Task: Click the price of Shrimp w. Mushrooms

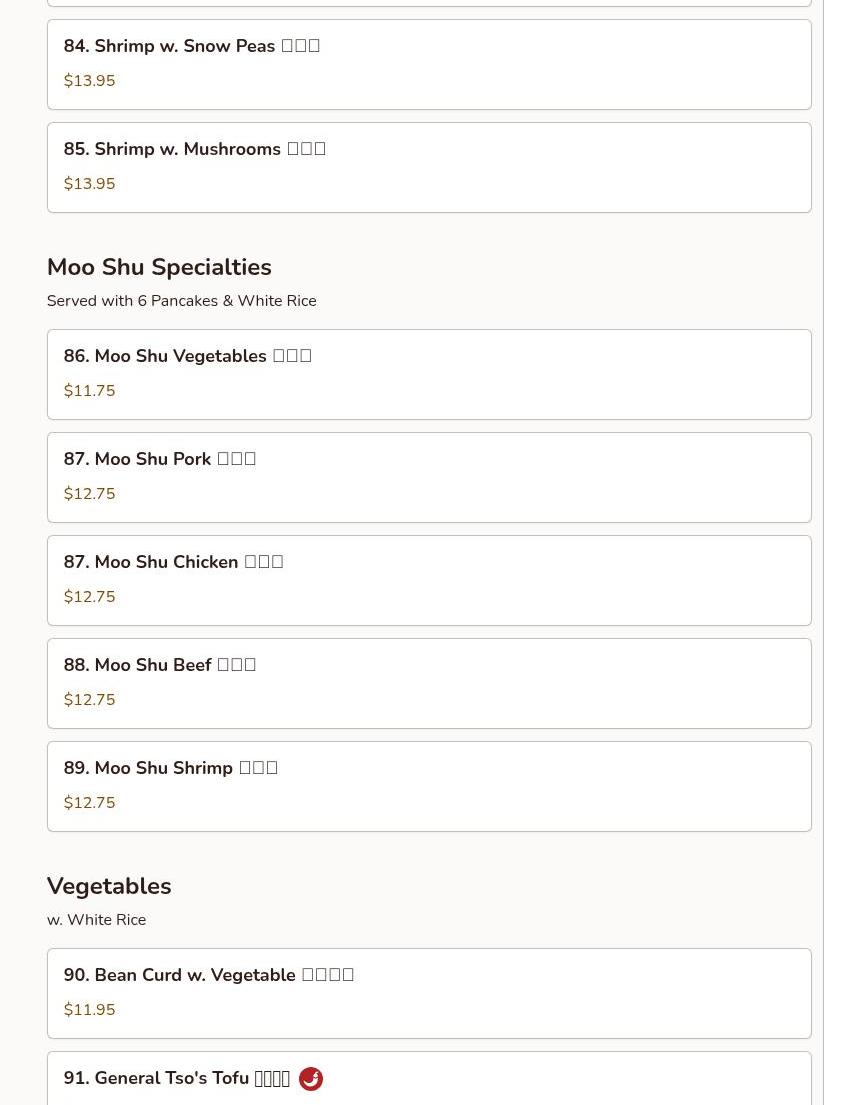Action: (89, 184)
